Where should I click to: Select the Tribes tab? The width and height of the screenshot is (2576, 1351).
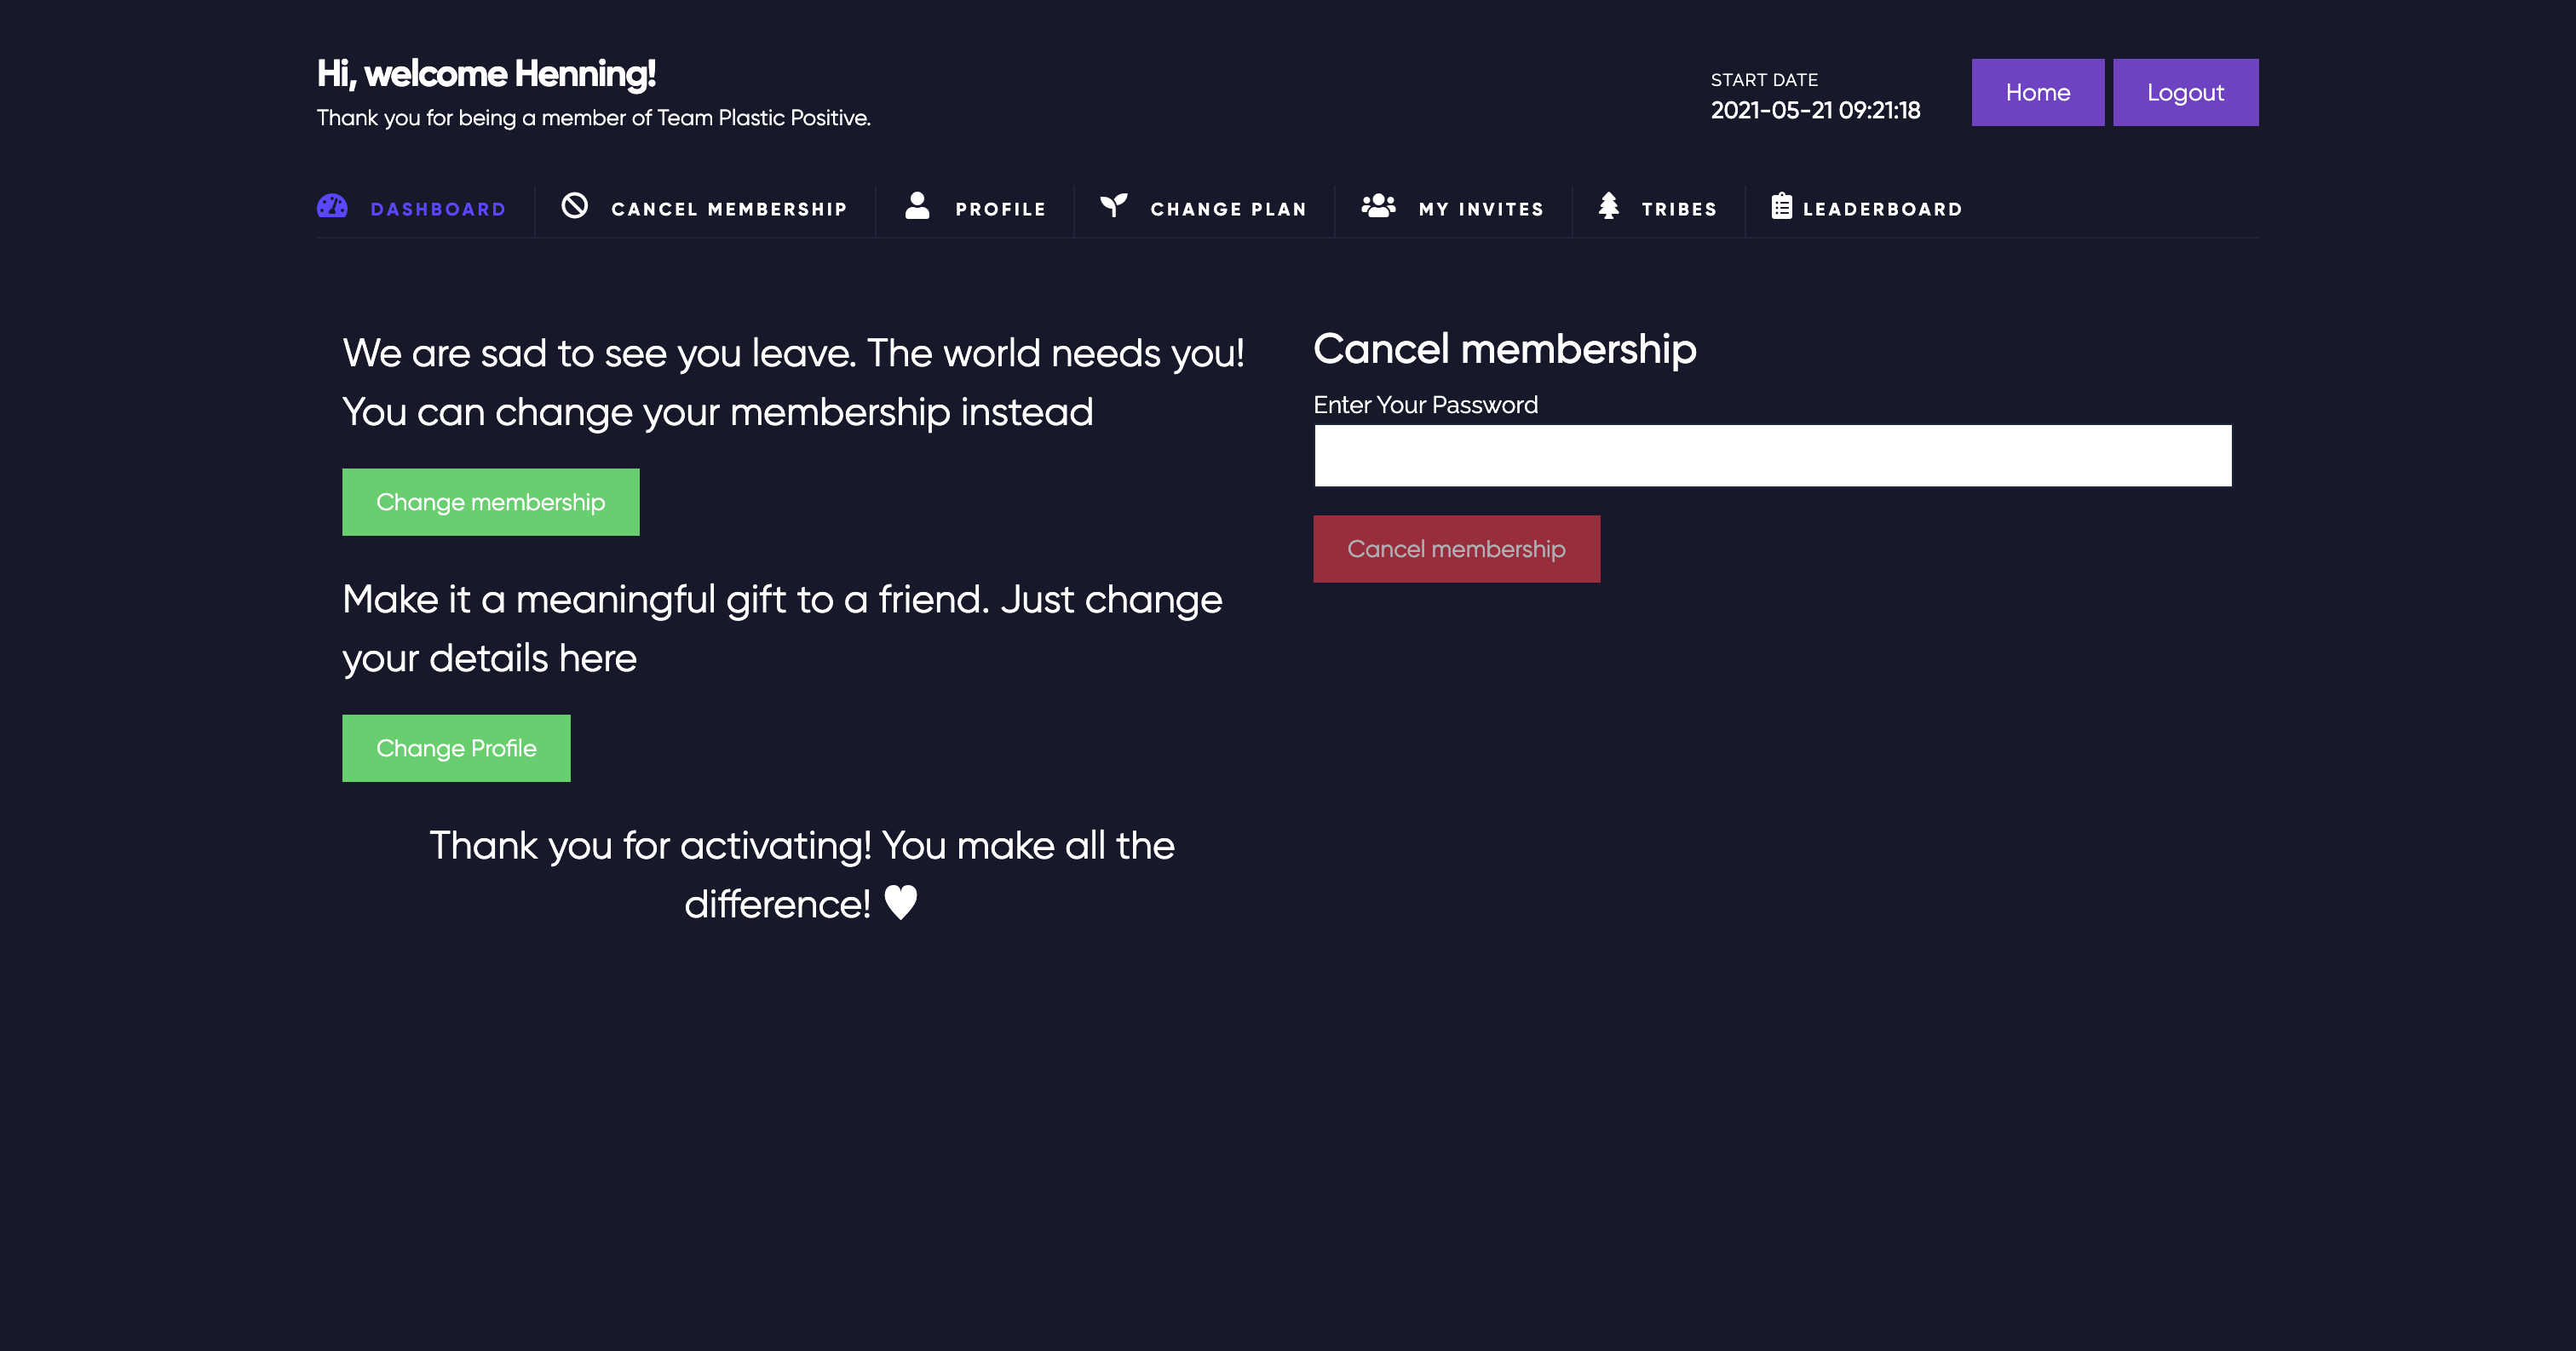[1658, 208]
